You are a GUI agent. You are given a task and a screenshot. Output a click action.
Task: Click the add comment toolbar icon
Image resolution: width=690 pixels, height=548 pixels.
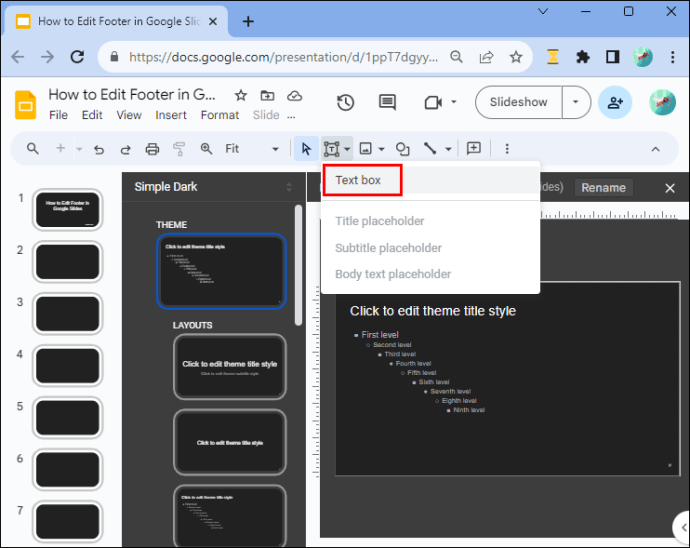(x=473, y=148)
